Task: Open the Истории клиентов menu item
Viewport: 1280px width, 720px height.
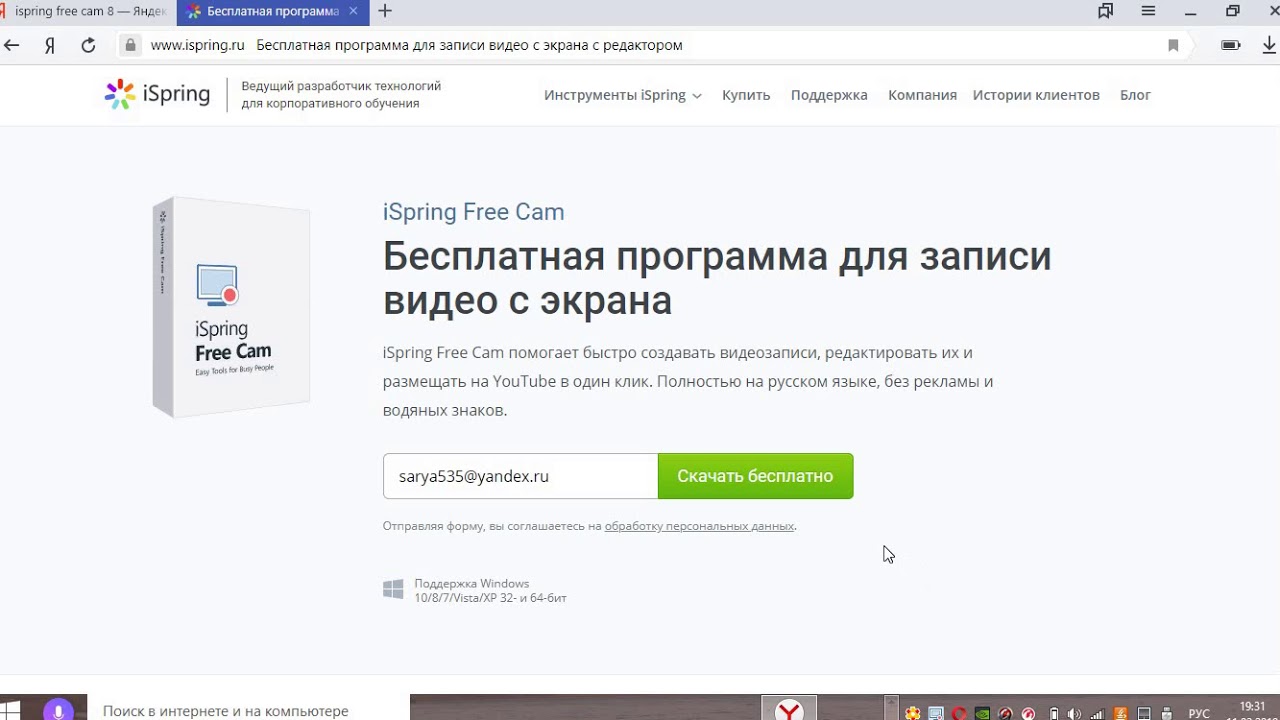Action: pyautogui.click(x=1036, y=95)
